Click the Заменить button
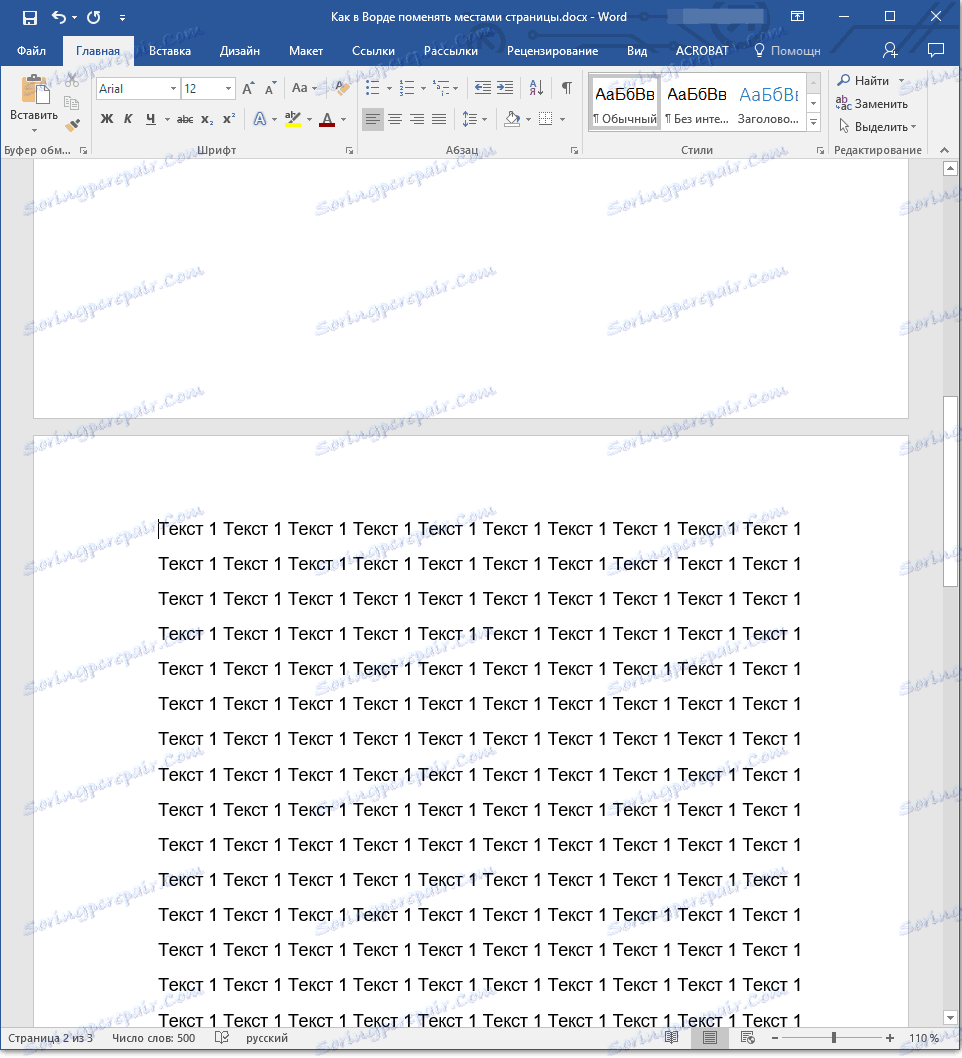Image resolution: width=962 pixels, height=1058 pixels. 872,104
